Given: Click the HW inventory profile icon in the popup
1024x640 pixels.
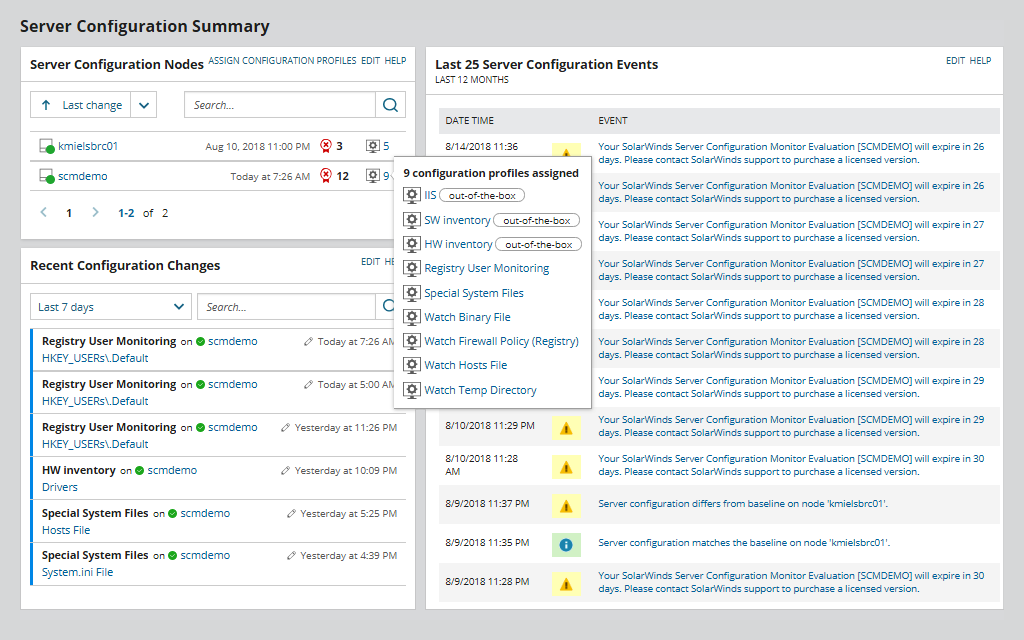Looking at the screenshot, I should pyautogui.click(x=412, y=243).
